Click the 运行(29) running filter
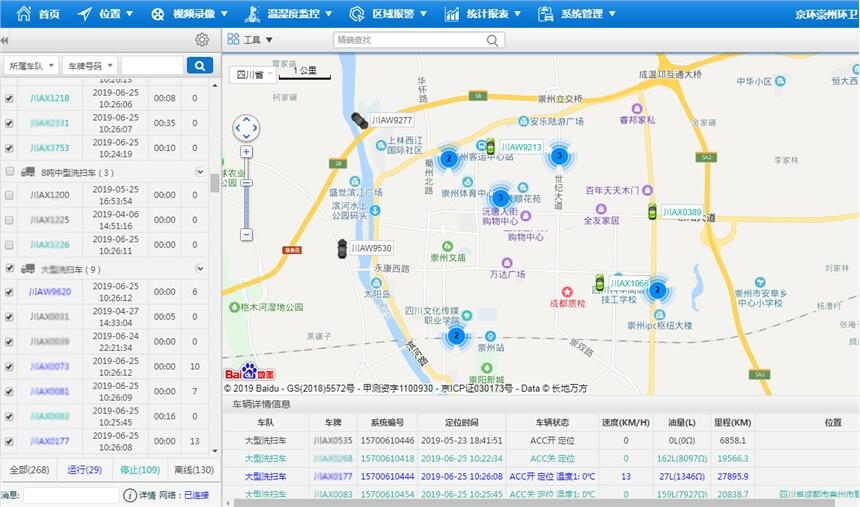The height and width of the screenshot is (507, 860). [83, 470]
